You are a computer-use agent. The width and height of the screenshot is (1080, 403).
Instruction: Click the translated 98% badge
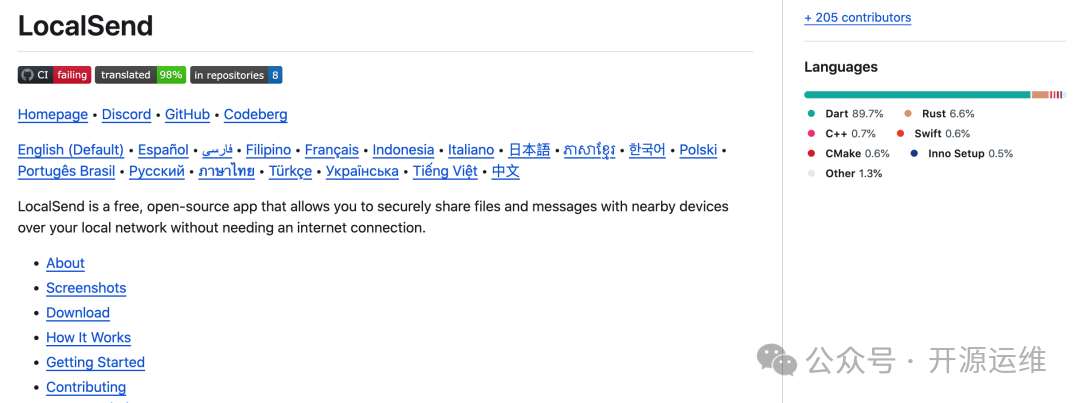141,75
